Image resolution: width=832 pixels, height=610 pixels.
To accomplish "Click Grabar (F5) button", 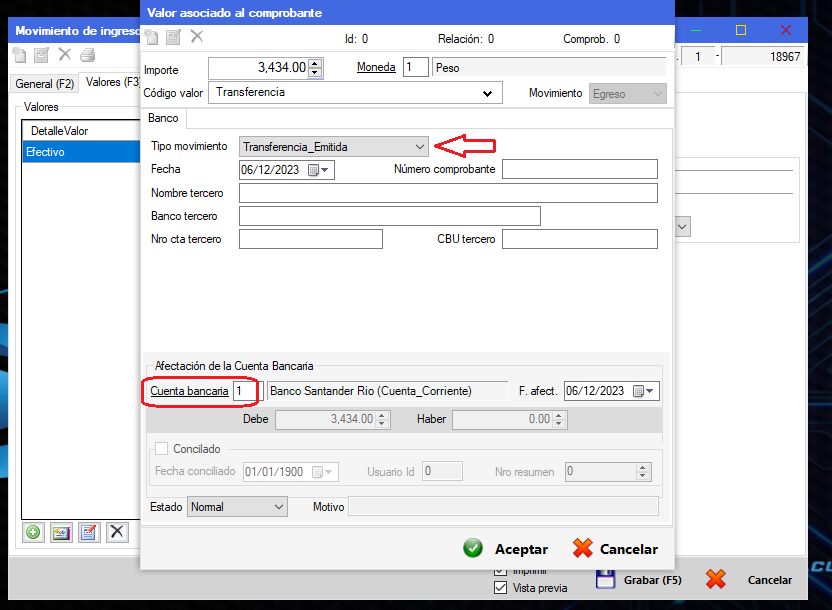I will [639, 580].
